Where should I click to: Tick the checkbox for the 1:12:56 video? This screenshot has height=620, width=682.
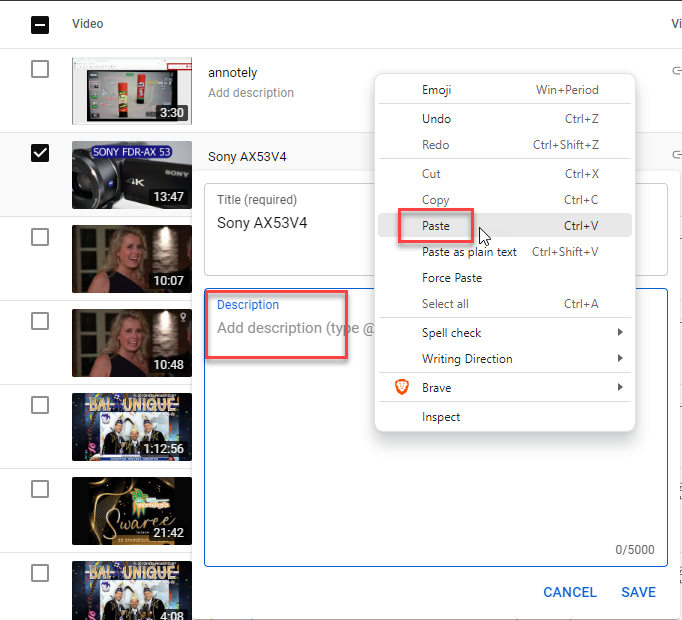tap(40, 405)
